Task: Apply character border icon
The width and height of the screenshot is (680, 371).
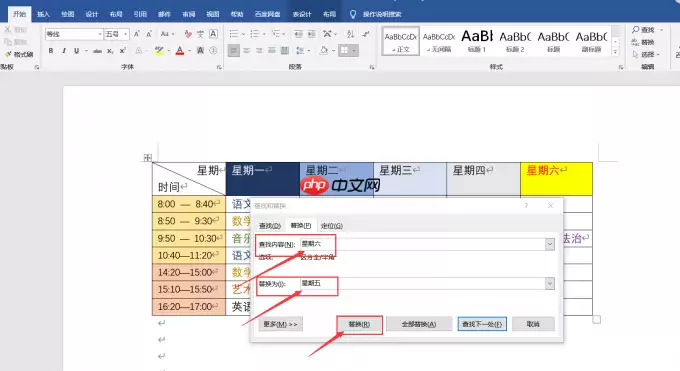Action: point(213,34)
